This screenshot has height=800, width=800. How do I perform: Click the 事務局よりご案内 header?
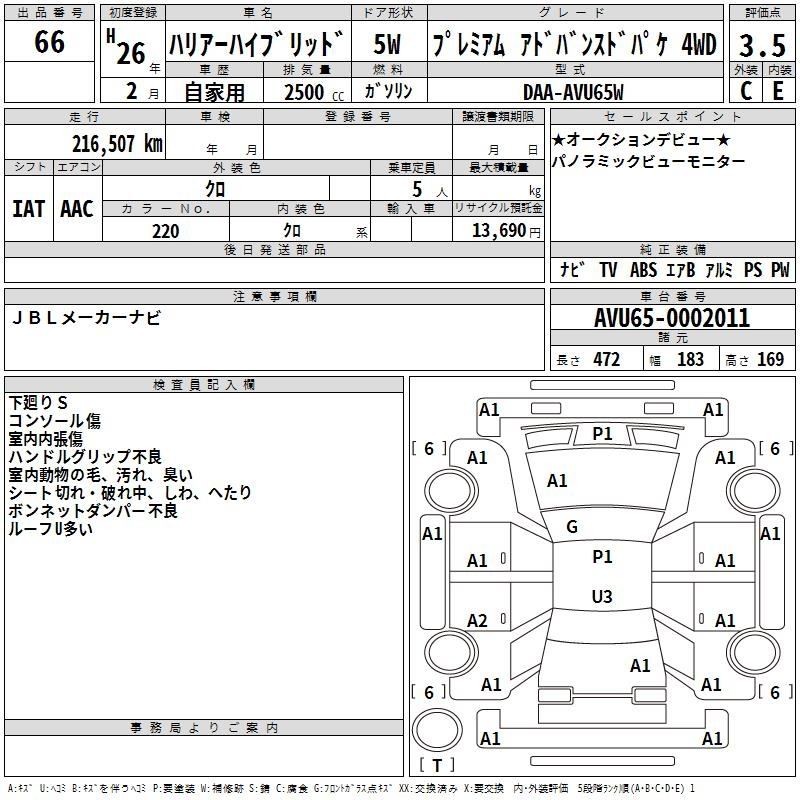pyautogui.click(x=204, y=728)
